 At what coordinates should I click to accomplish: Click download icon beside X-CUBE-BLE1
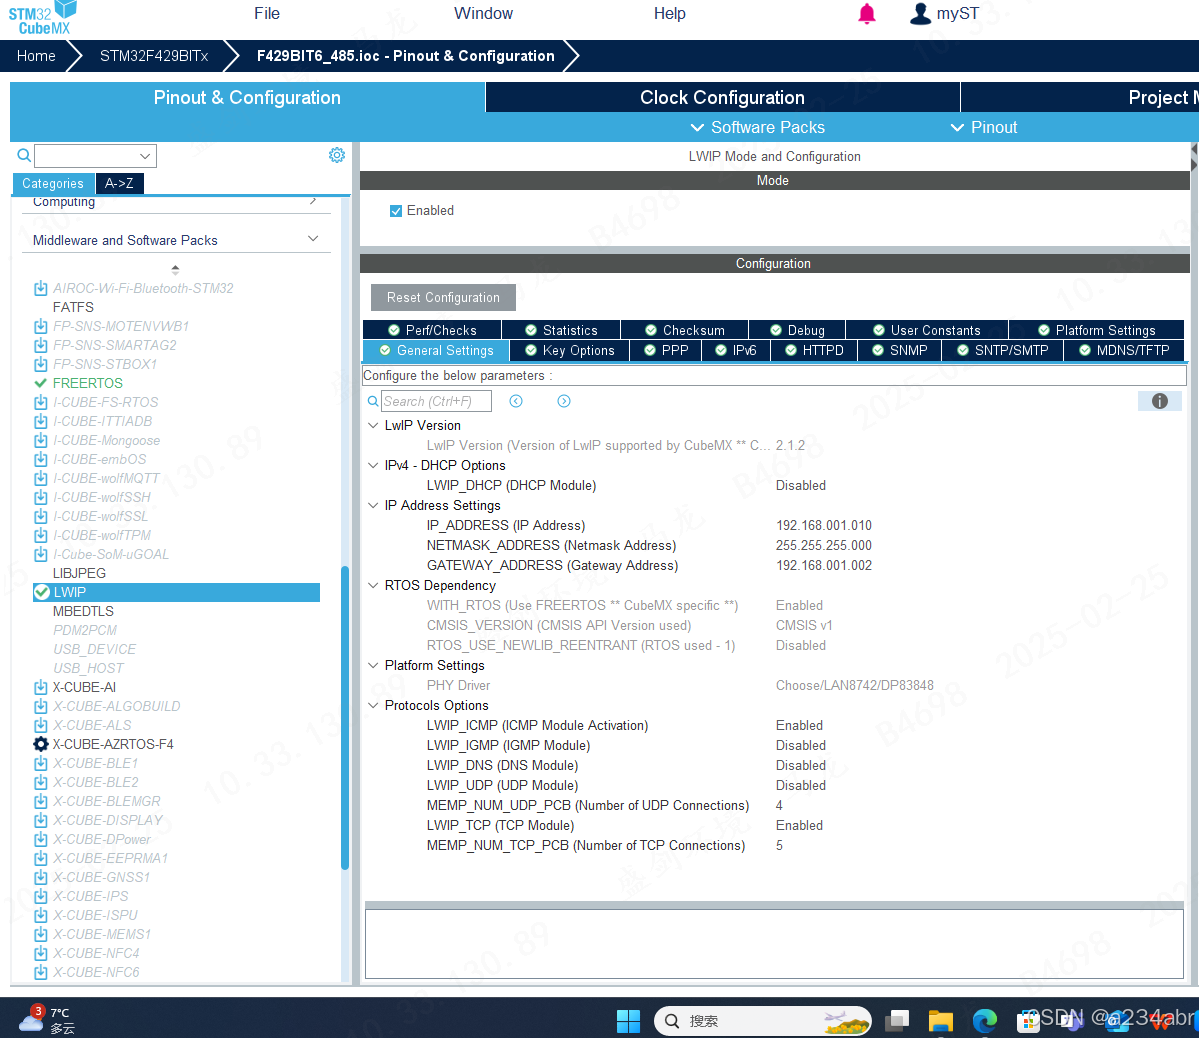tap(41, 763)
